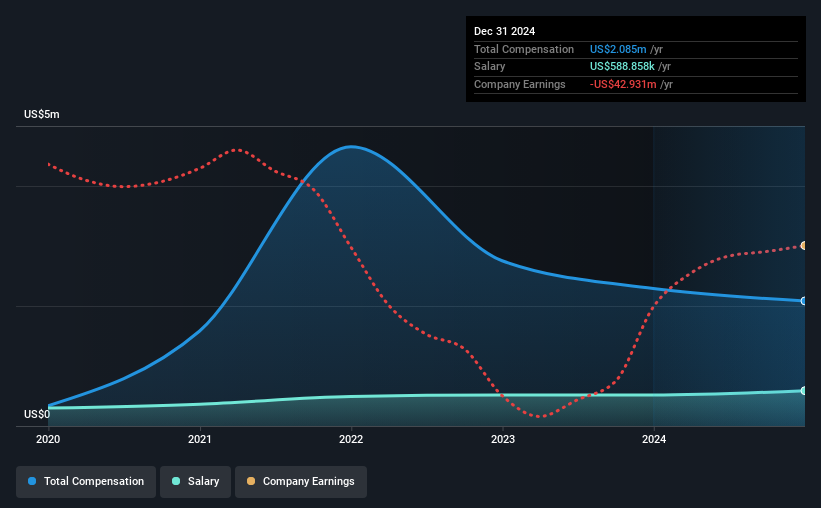The width and height of the screenshot is (821, 508).
Task: Click the 2023 x-axis label
Action: 503,439
